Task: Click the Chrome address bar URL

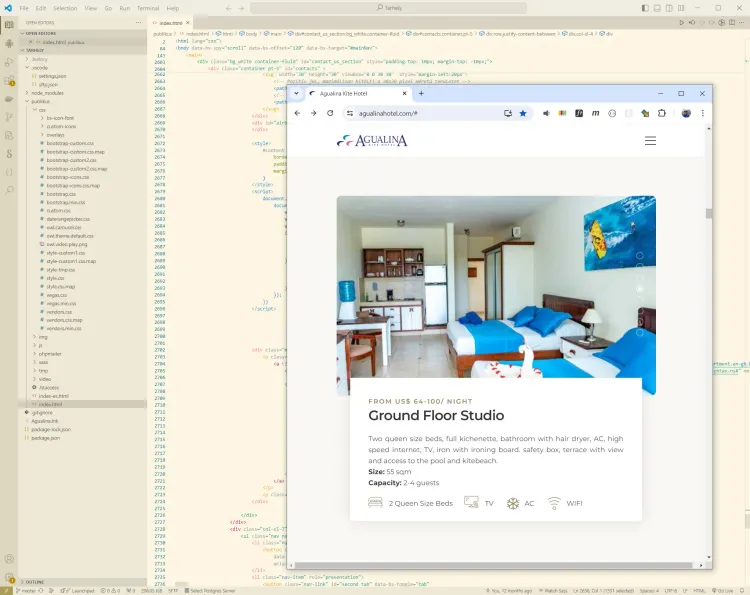Action: pyautogui.click(x=388, y=113)
